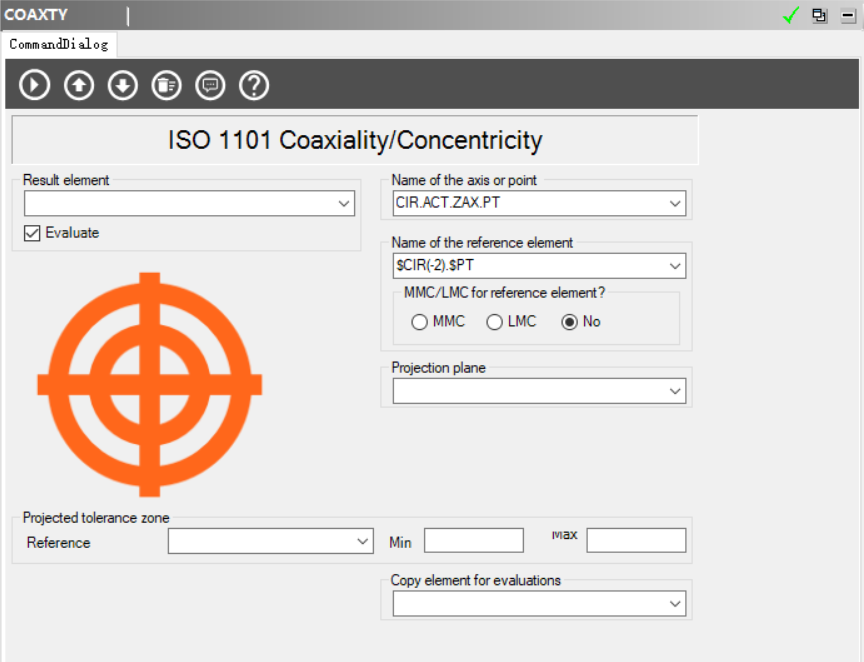The image size is (864, 662).
Task: Toggle the Evaluate checkbox
Action: 33,233
